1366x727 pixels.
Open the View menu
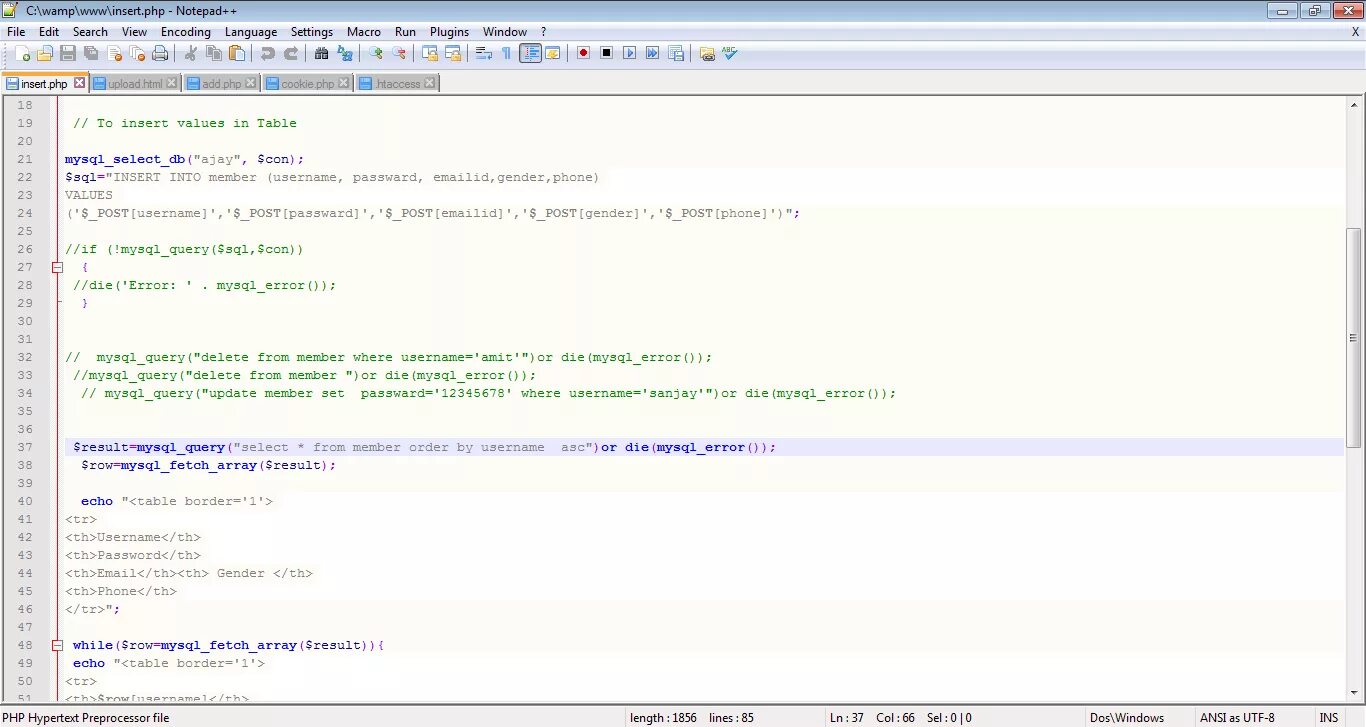point(134,32)
